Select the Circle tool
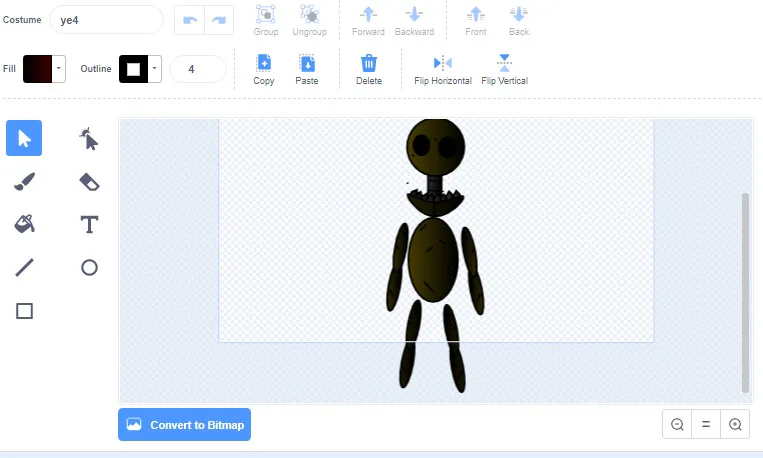This screenshot has height=458, width=763. click(89, 268)
